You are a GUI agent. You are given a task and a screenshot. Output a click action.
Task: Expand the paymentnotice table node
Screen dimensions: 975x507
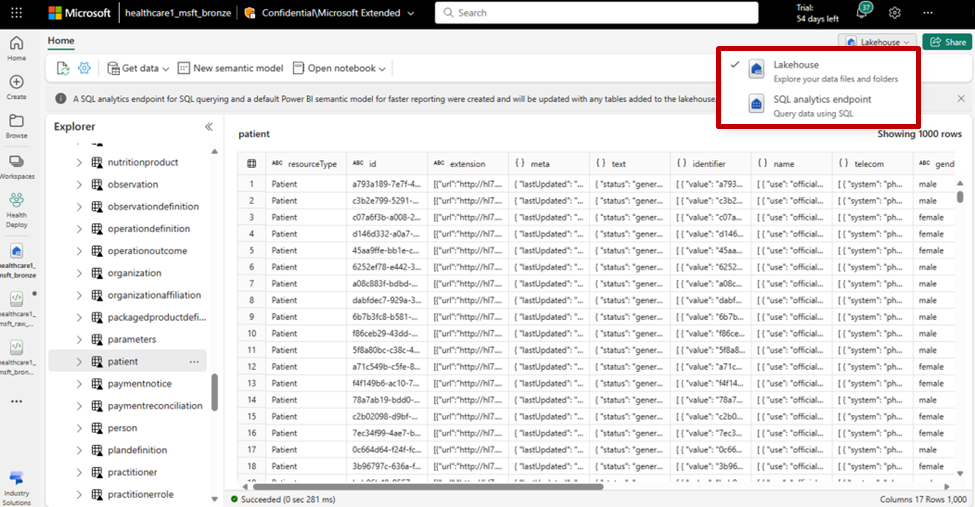tap(79, 384)
